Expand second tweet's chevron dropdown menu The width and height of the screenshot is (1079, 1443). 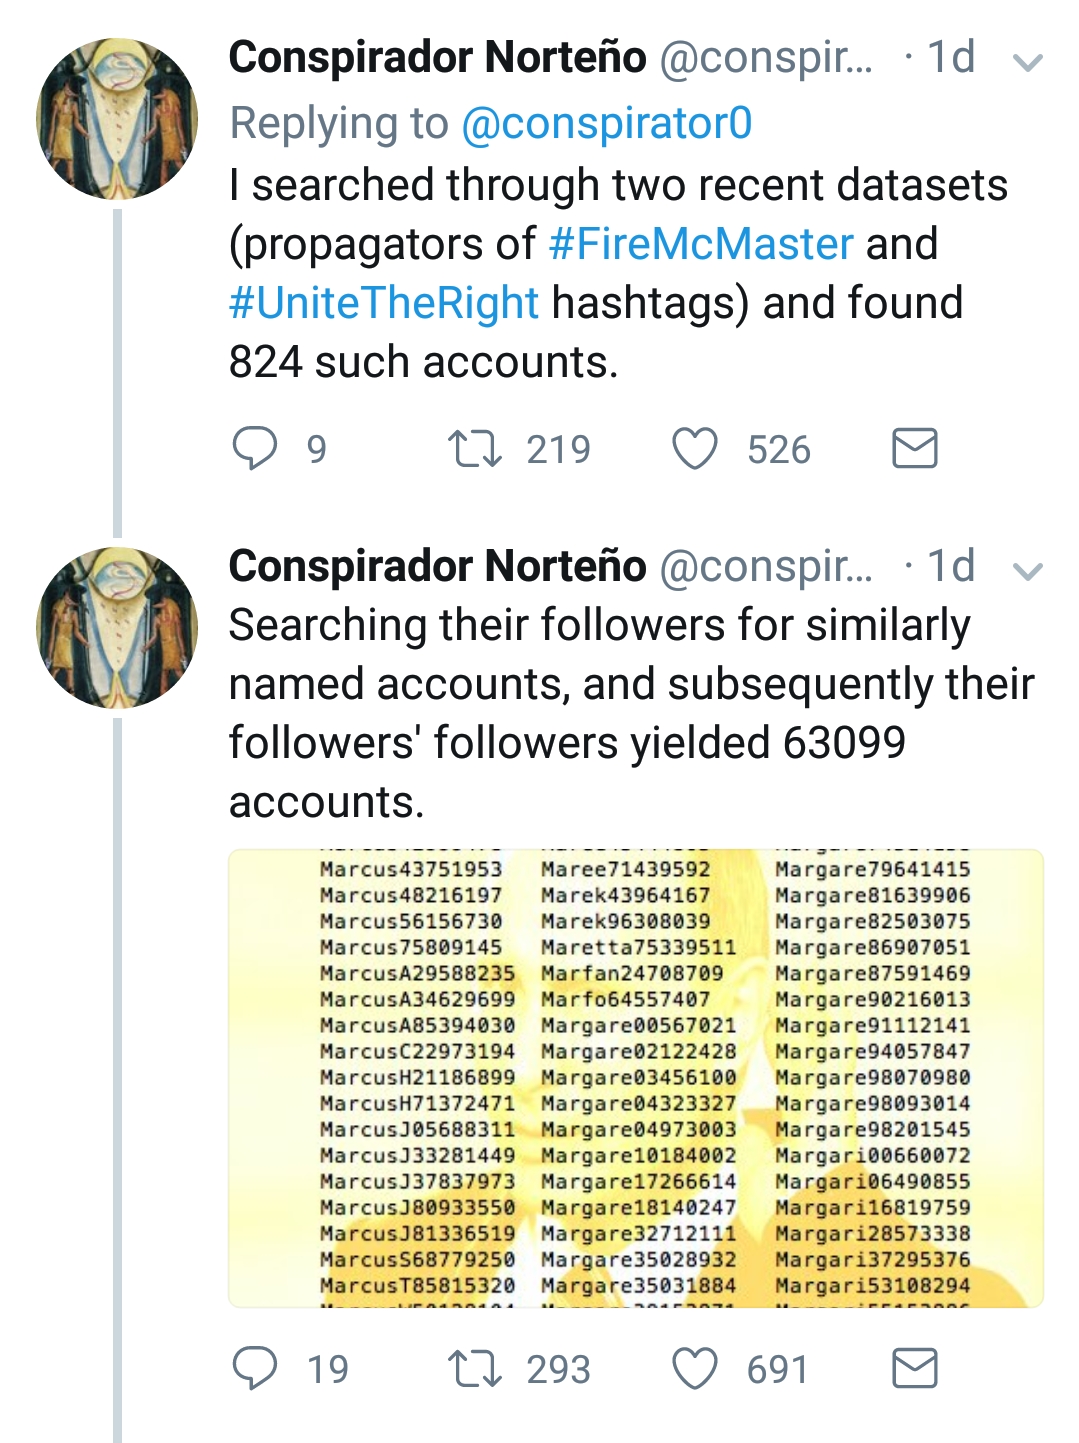tap(1028, 571)
